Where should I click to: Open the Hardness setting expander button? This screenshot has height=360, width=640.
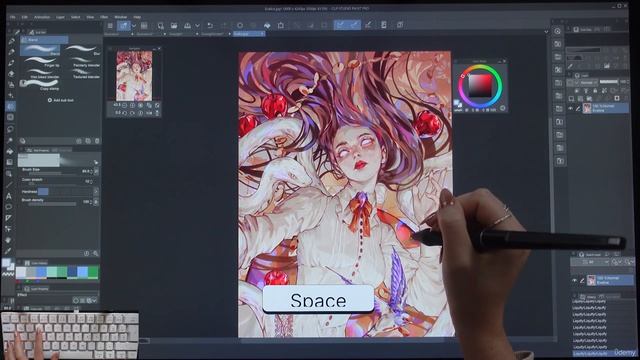[x=96, y=191]
